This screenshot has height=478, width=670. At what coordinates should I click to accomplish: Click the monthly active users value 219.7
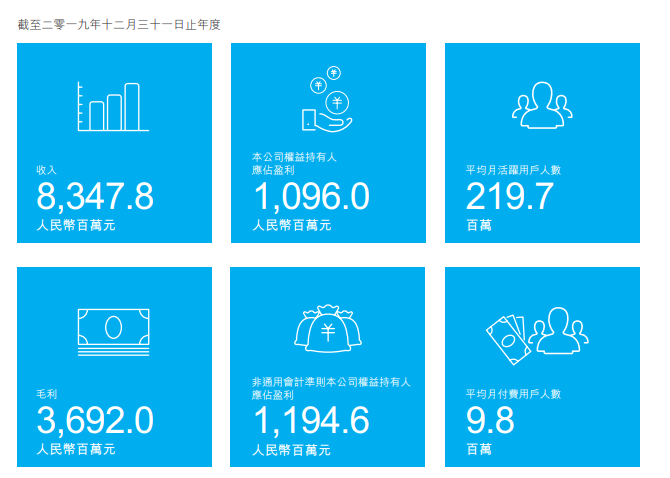point(509,197)
